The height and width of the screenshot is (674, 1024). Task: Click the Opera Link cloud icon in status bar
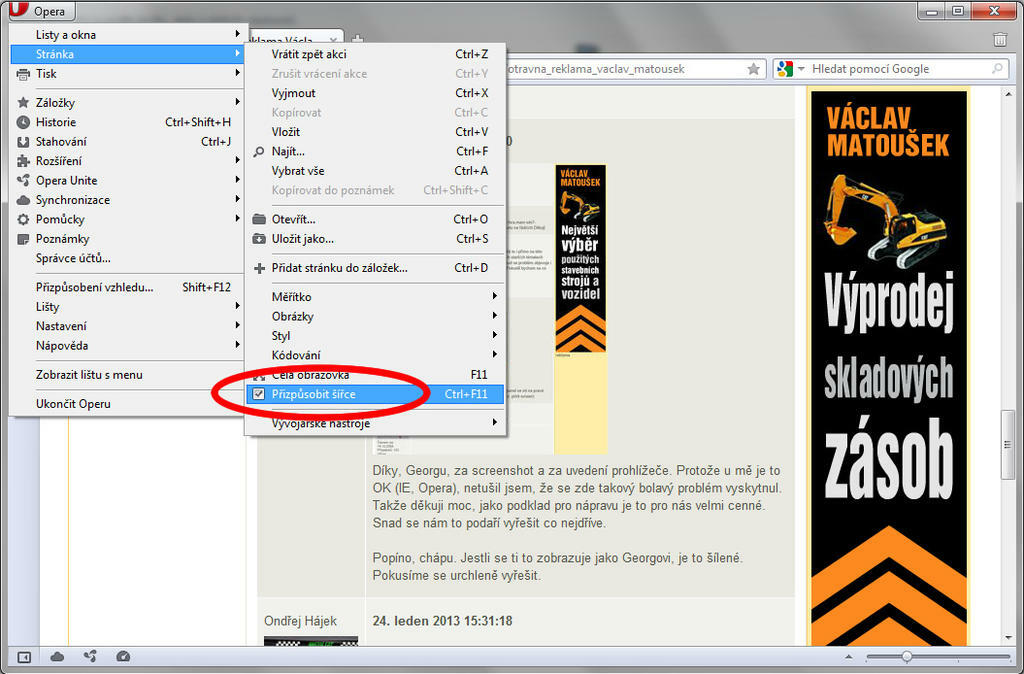[x=57, y=657]
